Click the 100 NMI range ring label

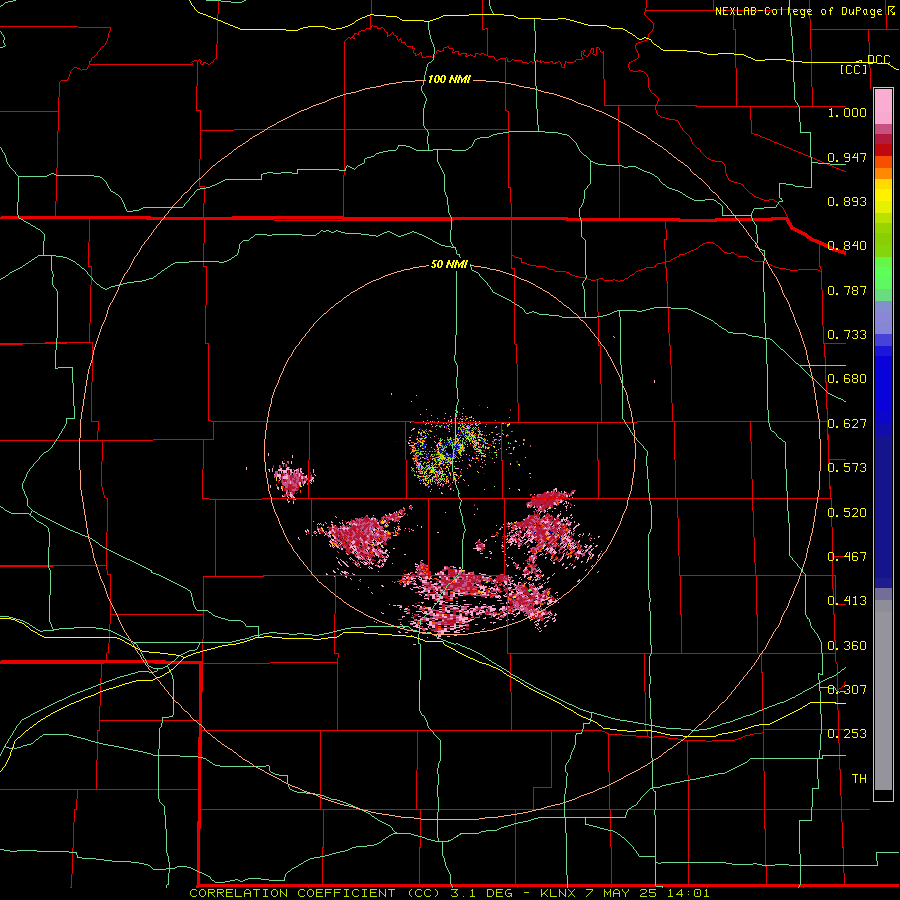pyautogui.click(x=449, y=79)
